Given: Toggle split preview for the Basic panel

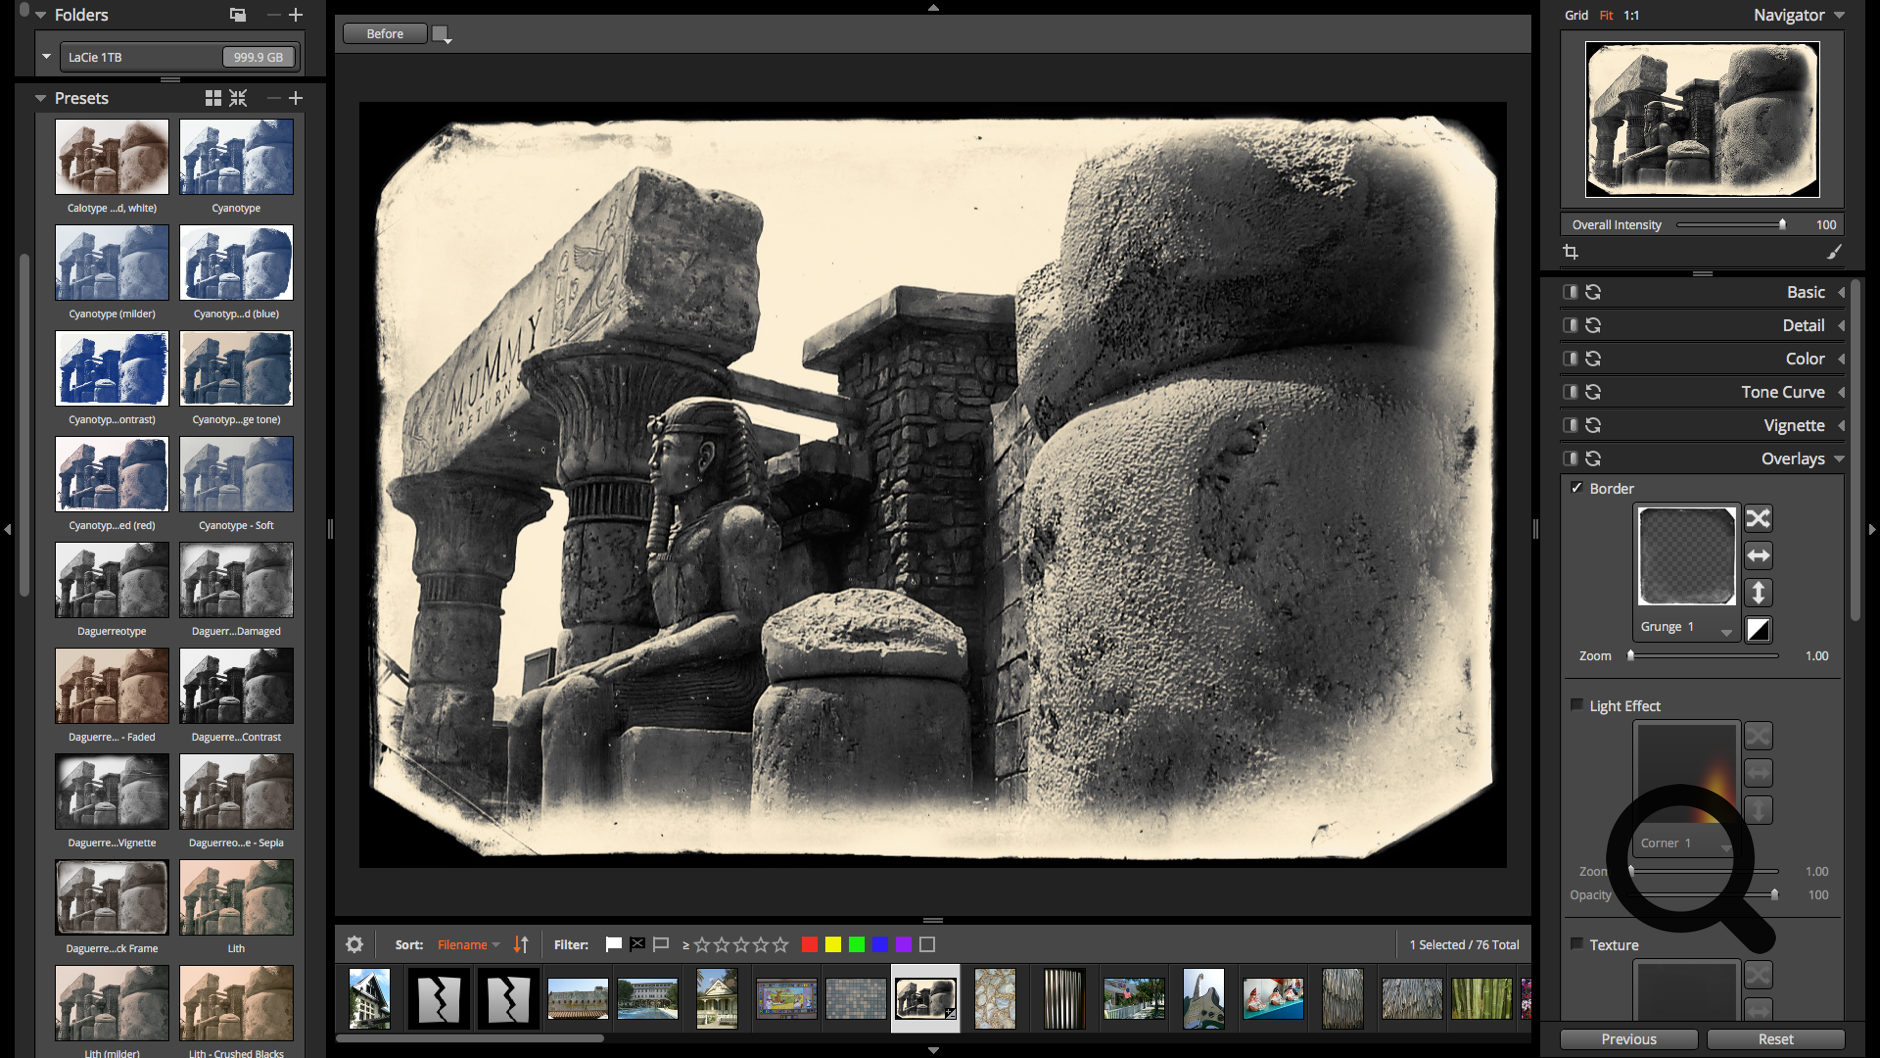Looking at the screenshot, I should coord(1570,291).
